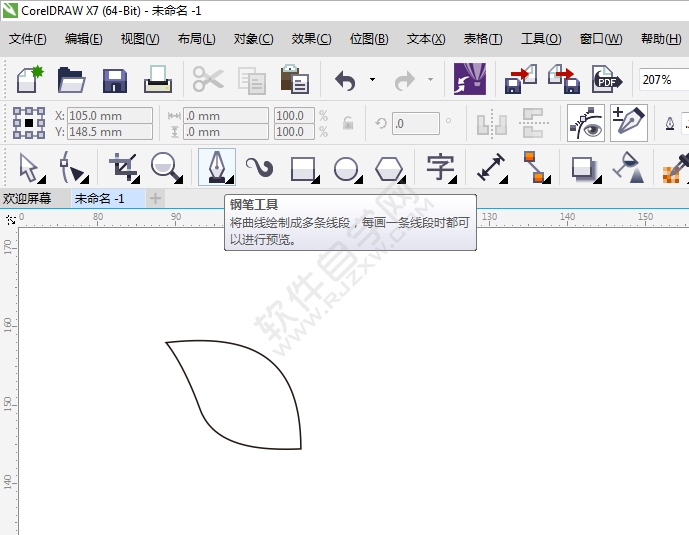Select the Text tool
The height and width of the screenshot is (535, 689).
[x=440, y=167]
